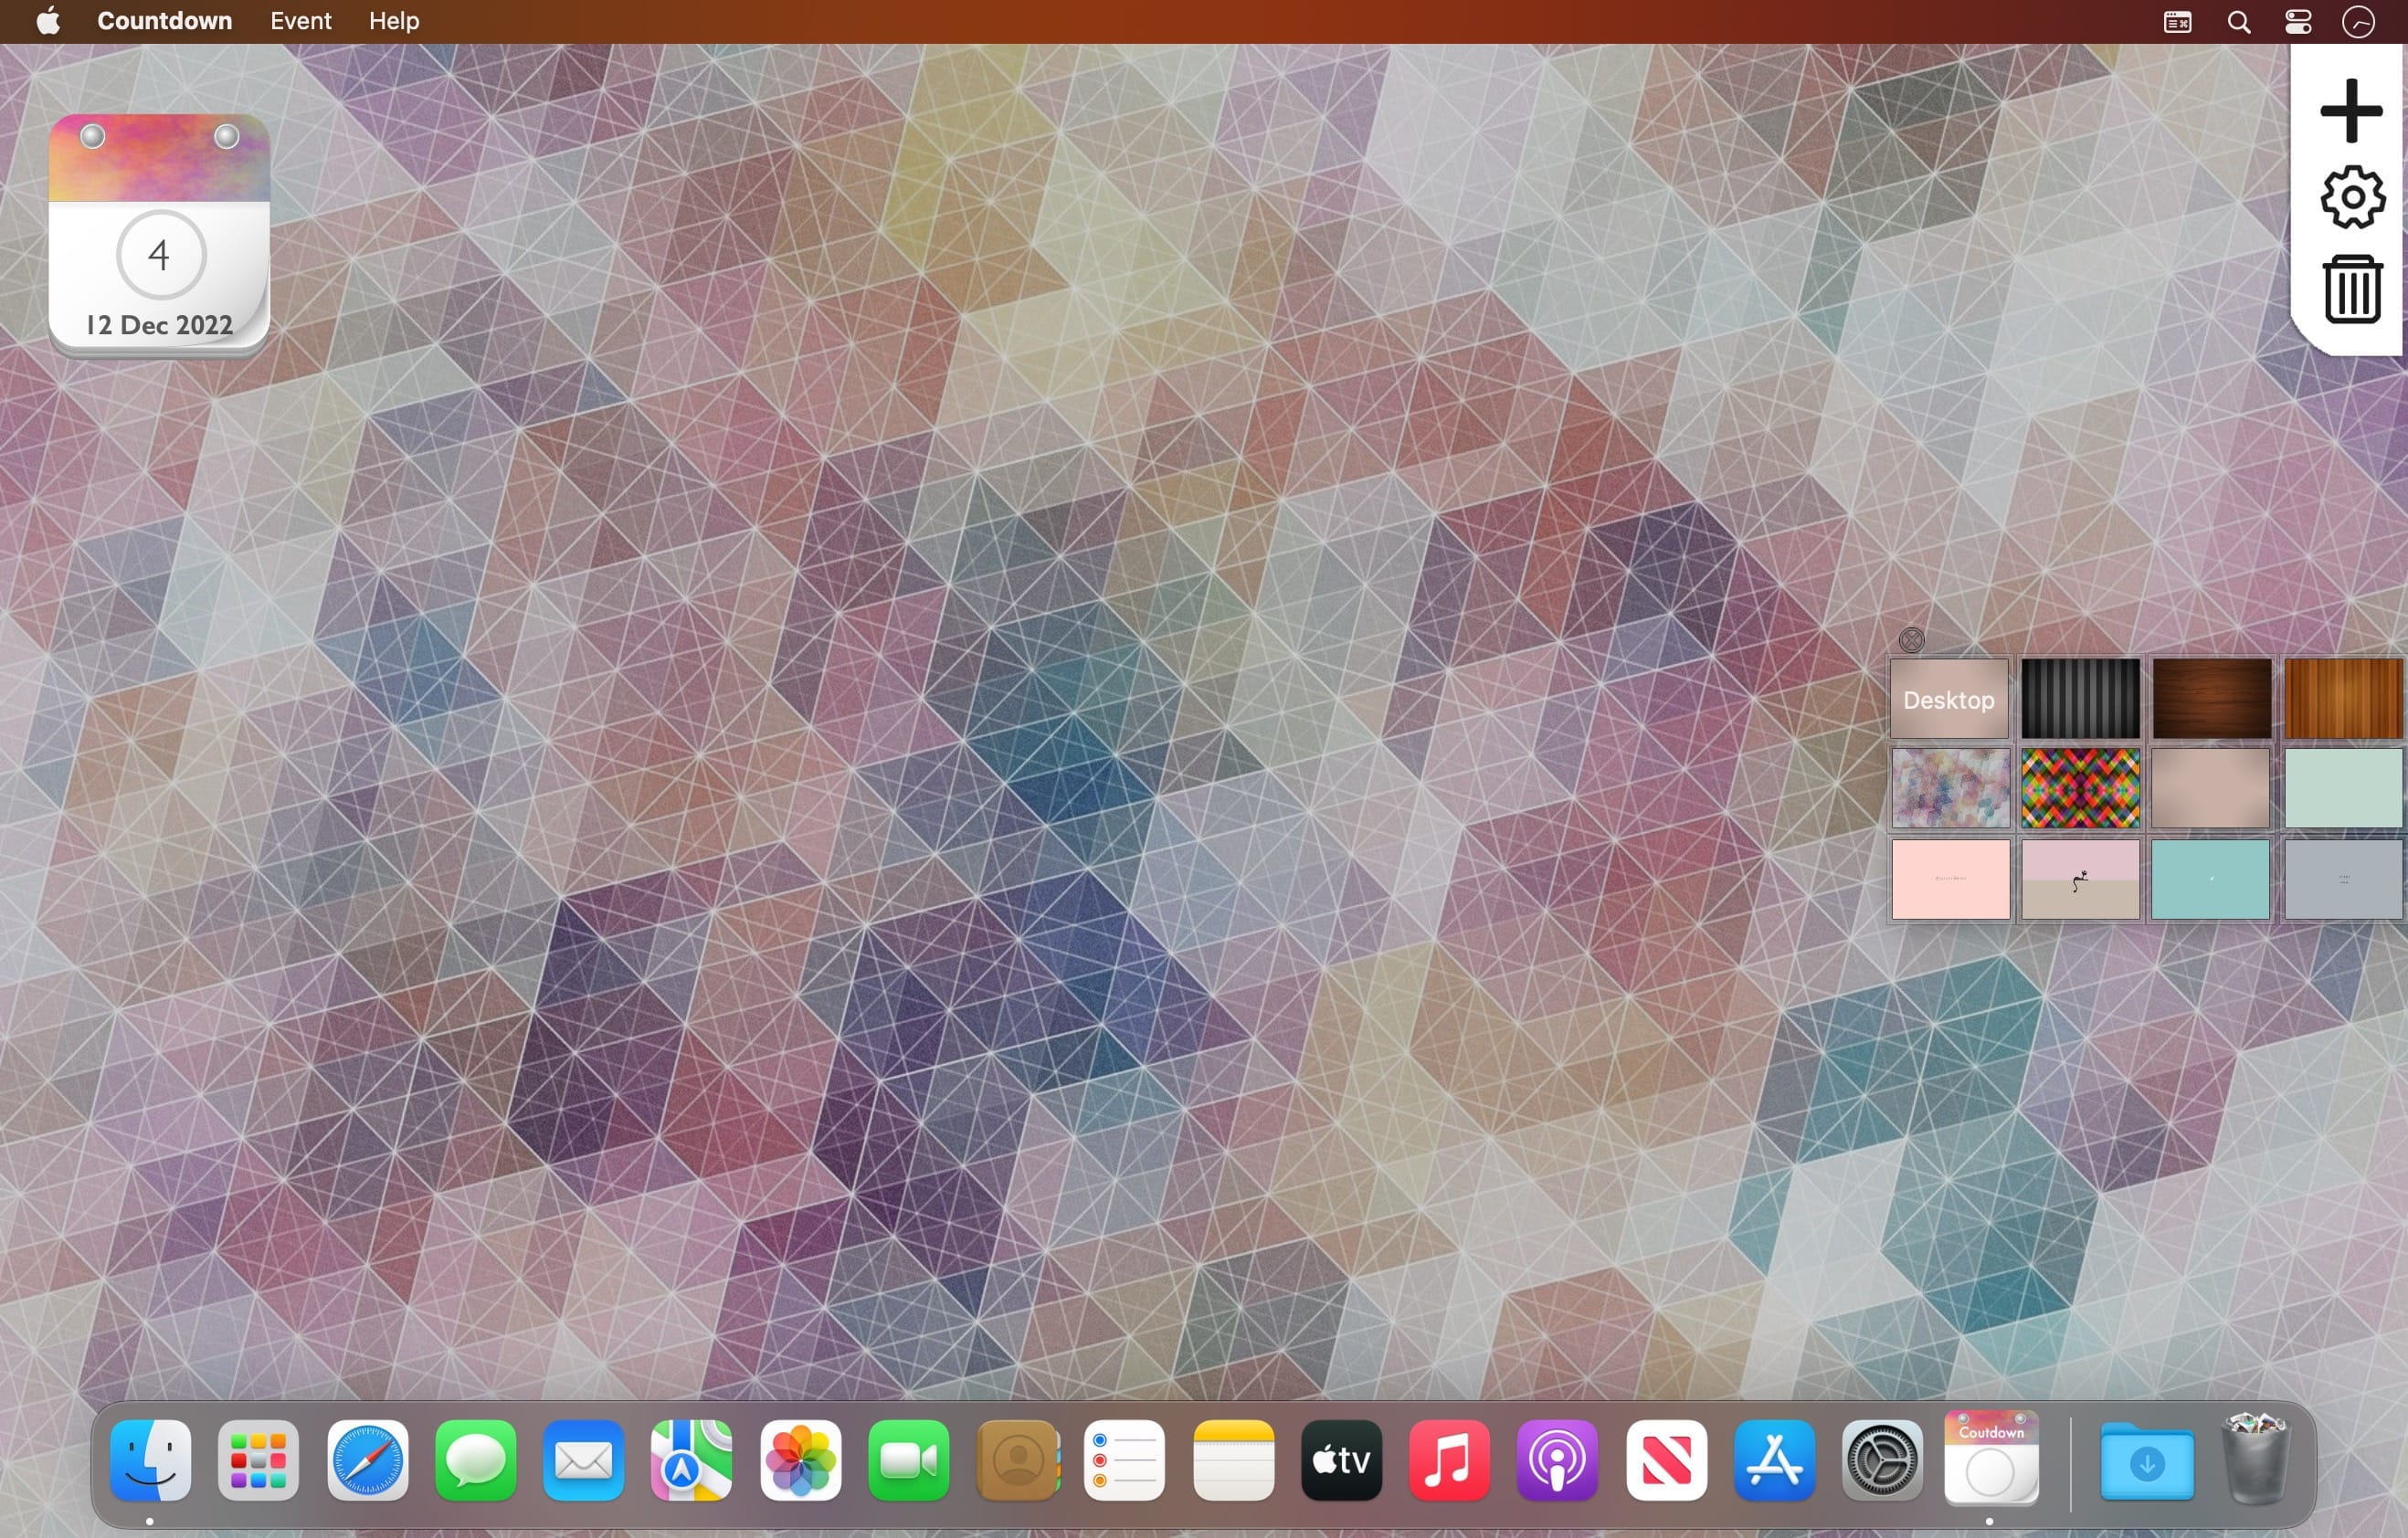The height and width of the screenshot is (1538, 2408).
Task: Open the Event menu
Action: (301, 21)
